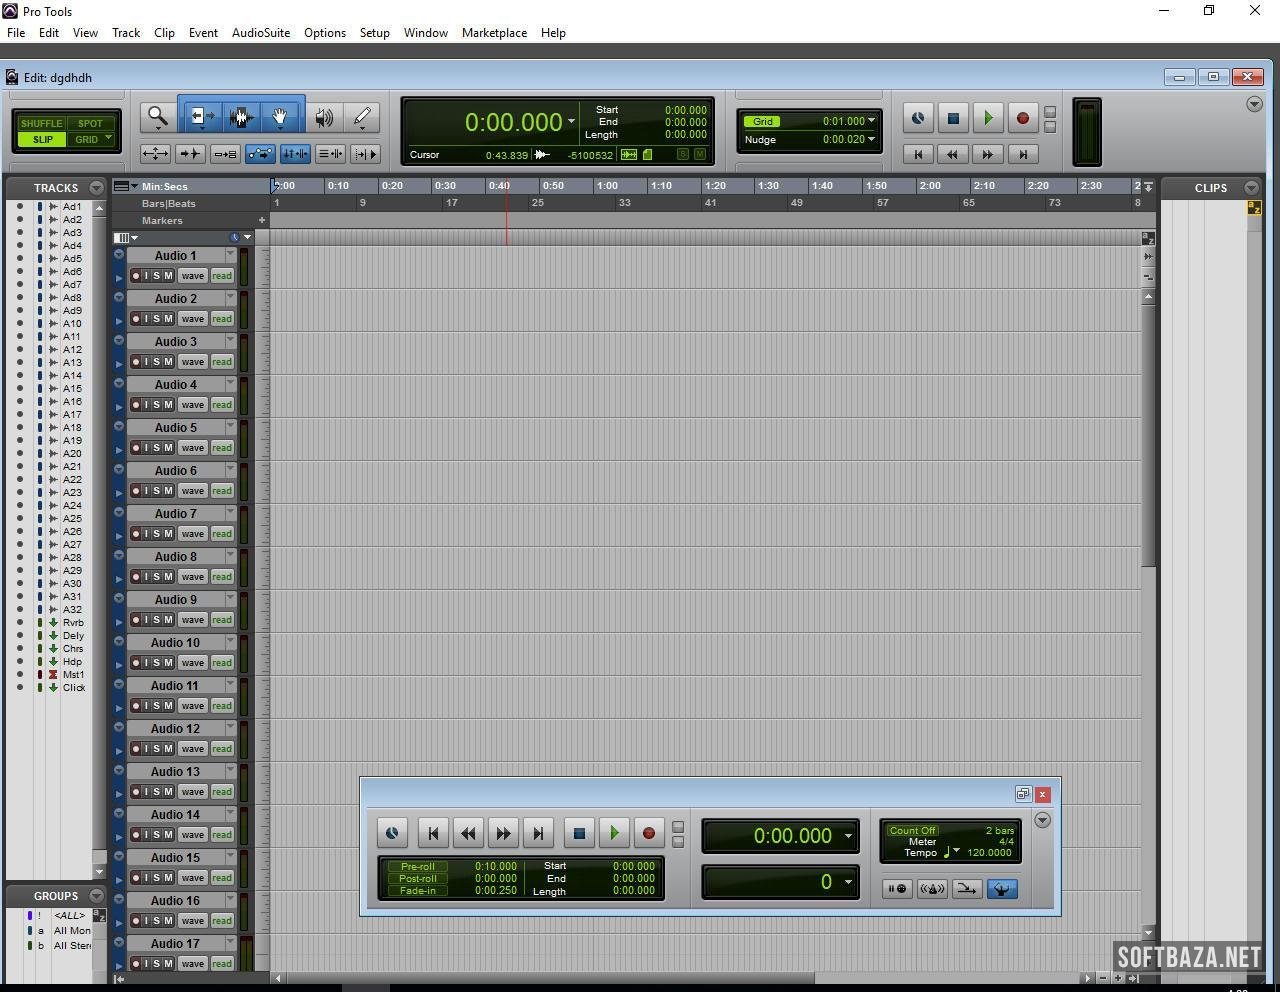Record-enable the Audio 1 track

pos(136,276)
